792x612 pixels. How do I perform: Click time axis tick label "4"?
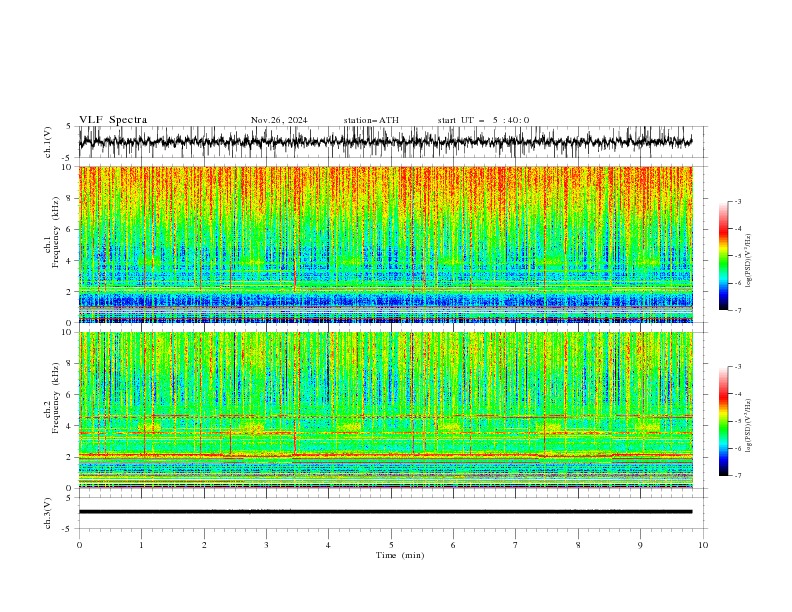pyautogui.click(x=328, y=545)
